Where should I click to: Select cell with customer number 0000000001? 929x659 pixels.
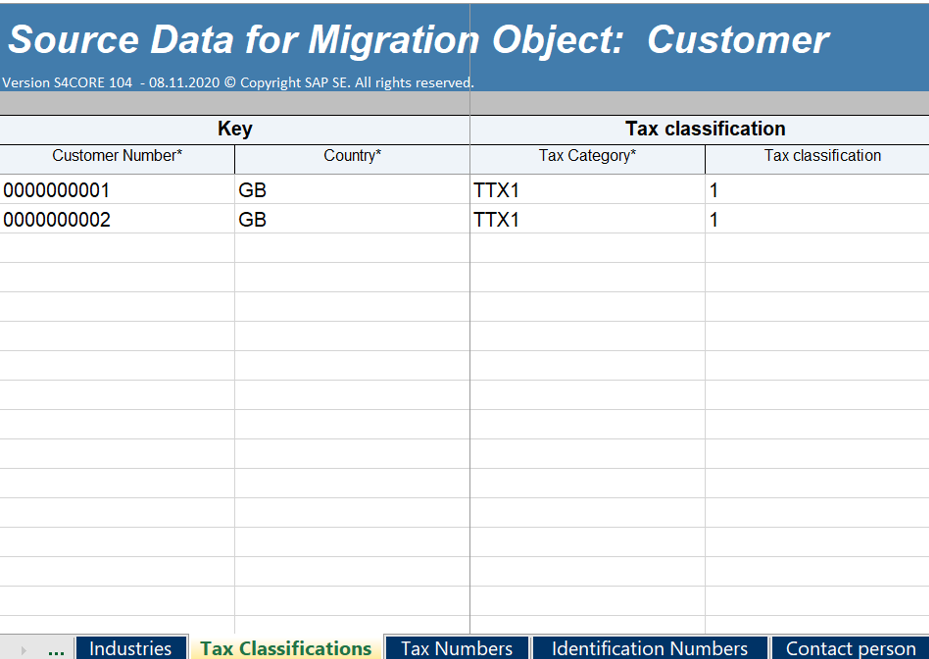click(x=117, y=190)
